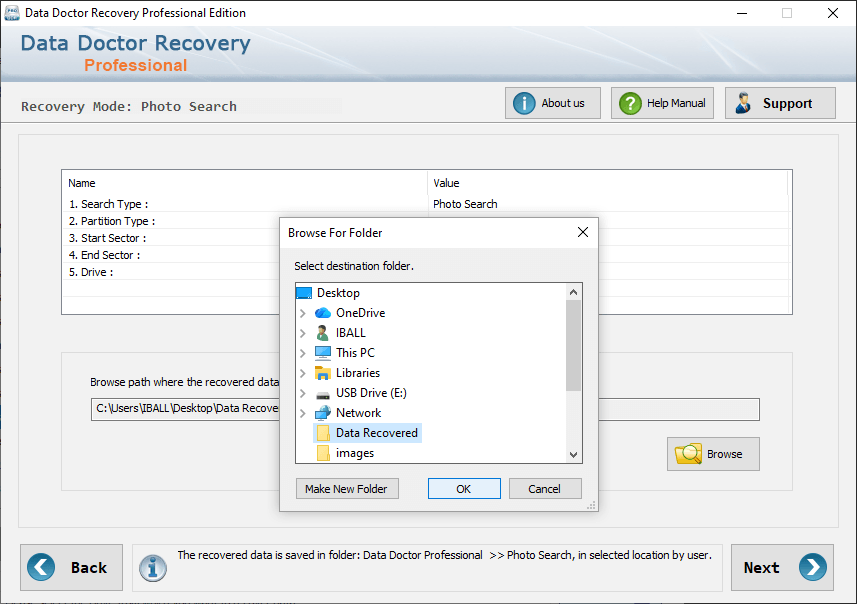This screenshot has width=857, height=604.
Task: Click the 'Photo Search' value cell
Action: click(465, 204)
